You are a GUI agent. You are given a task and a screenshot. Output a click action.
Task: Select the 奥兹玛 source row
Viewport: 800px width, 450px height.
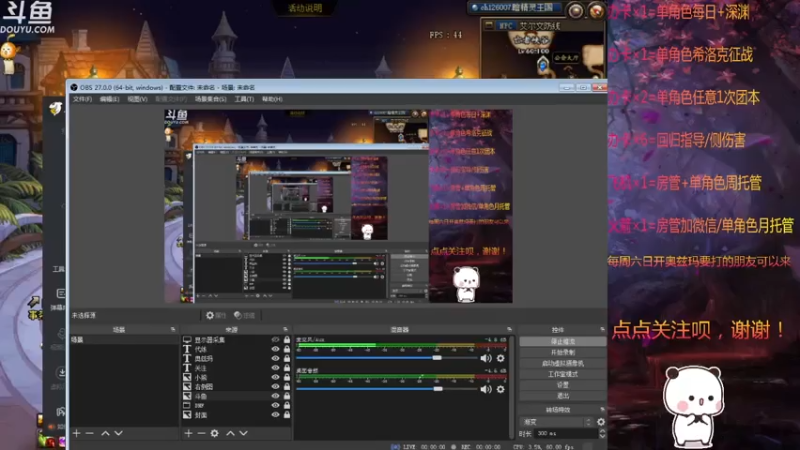pos(237,359)
